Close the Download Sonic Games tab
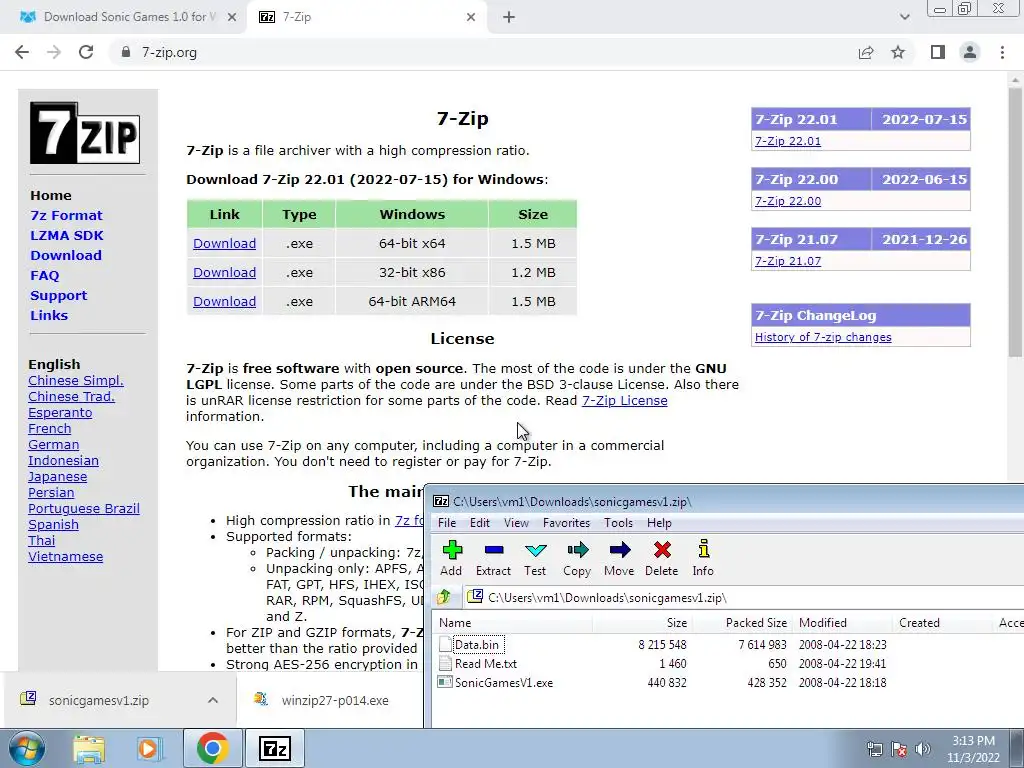Image resolution: width=1024 pixels, height=768 pixels. [232, 18]
